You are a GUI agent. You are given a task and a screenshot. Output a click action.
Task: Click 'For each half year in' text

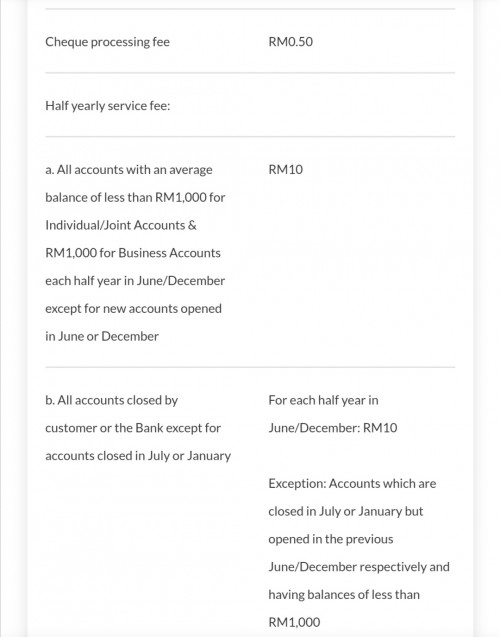click(x=323, y=401)
